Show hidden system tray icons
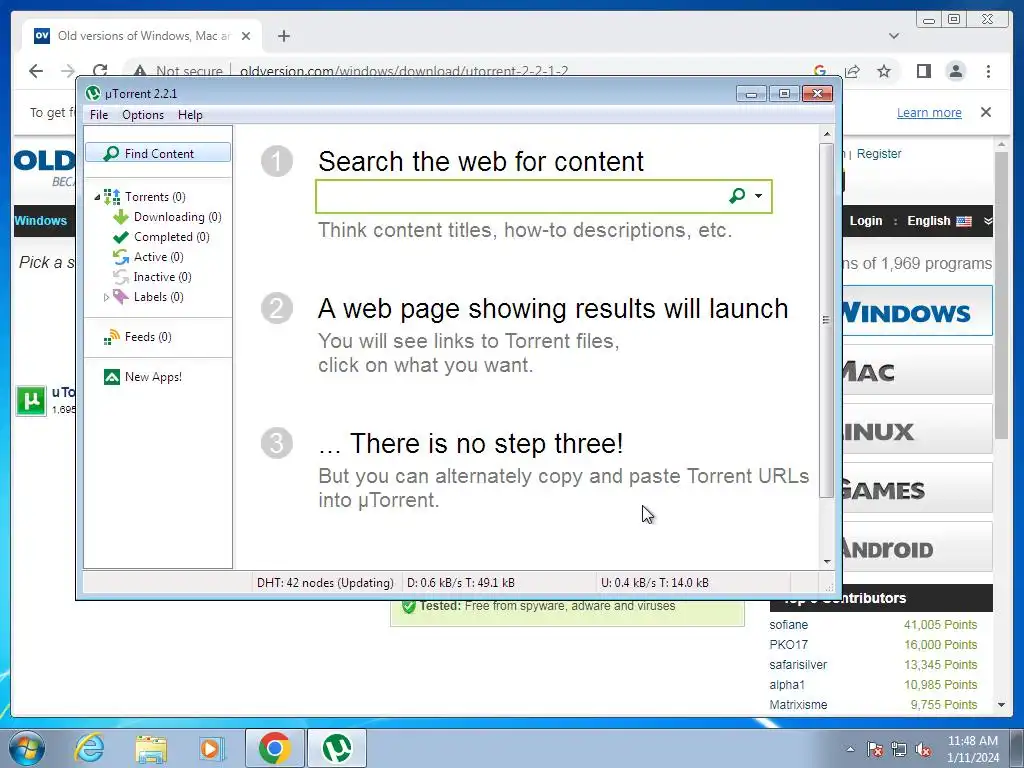The image size is (1024, 768). pos(850,749)
